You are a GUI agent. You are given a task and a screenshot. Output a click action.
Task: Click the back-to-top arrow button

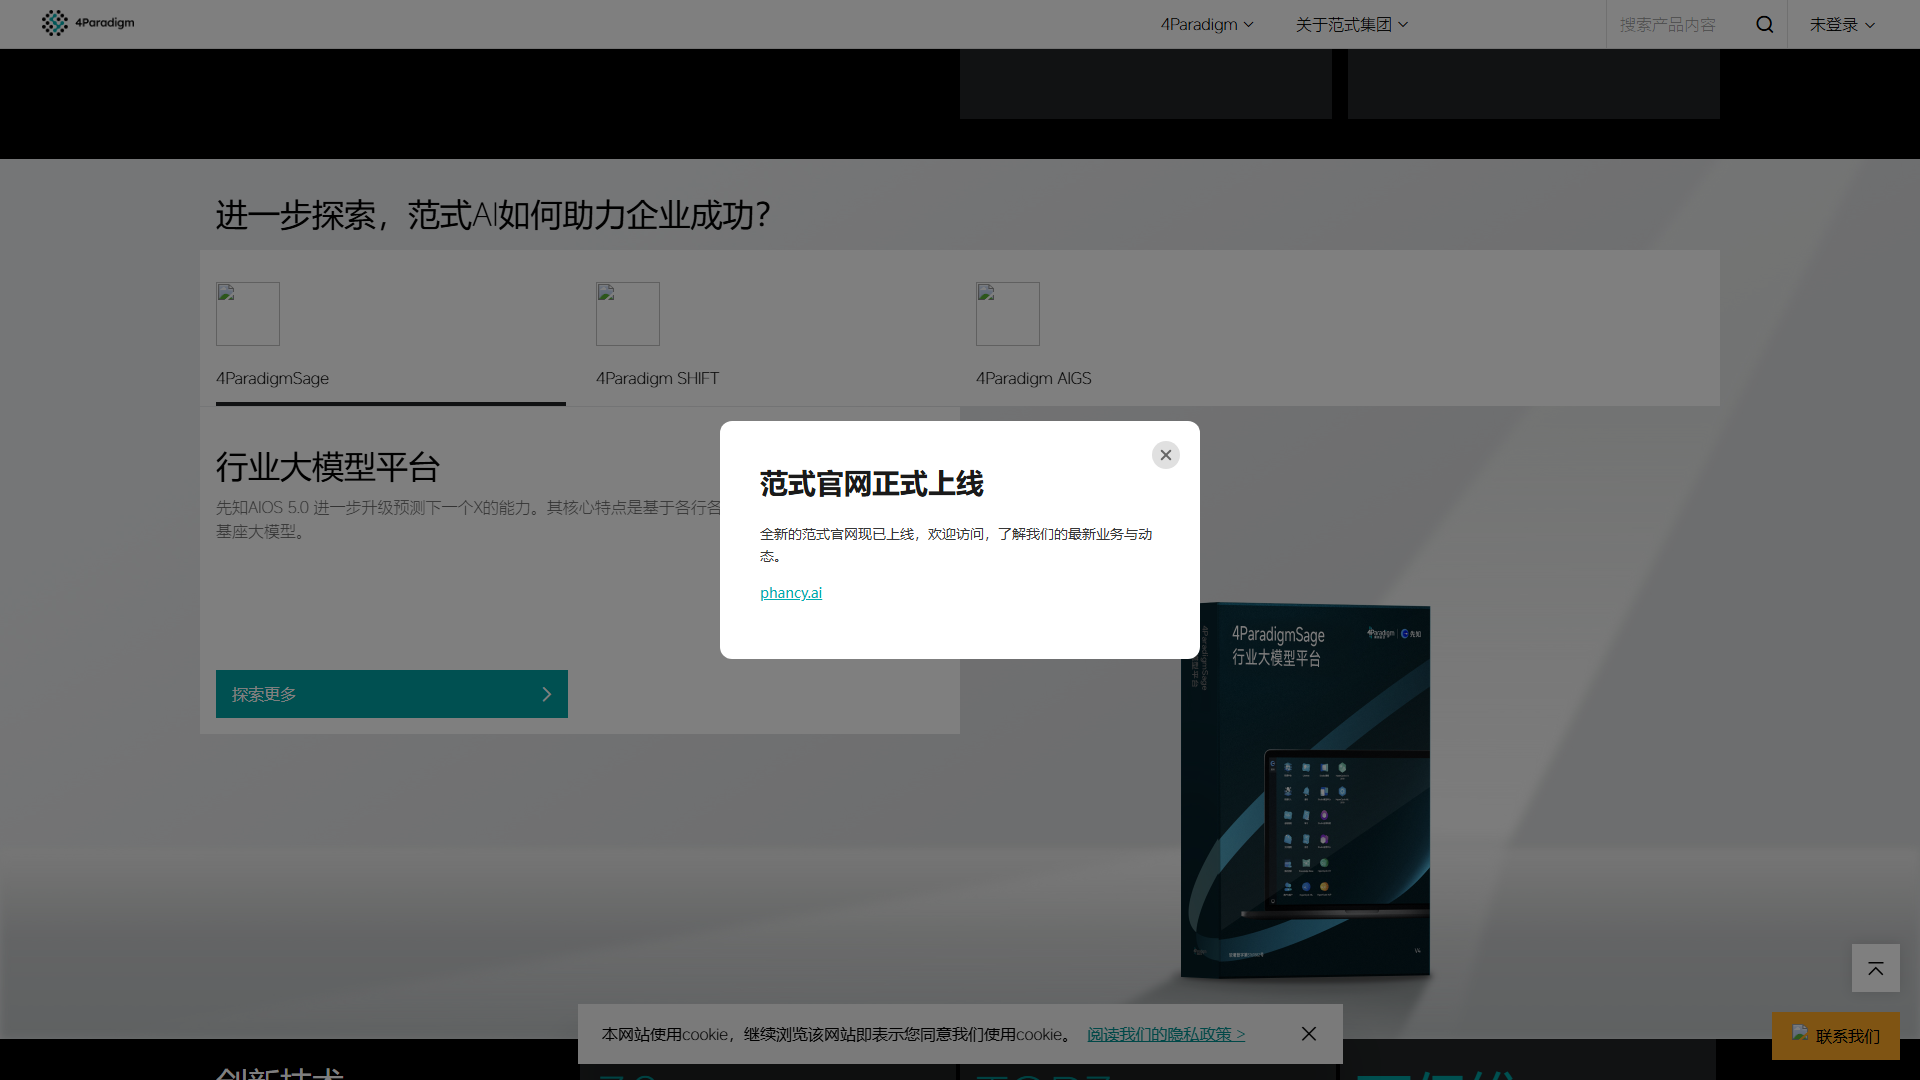pos(1876,968)
